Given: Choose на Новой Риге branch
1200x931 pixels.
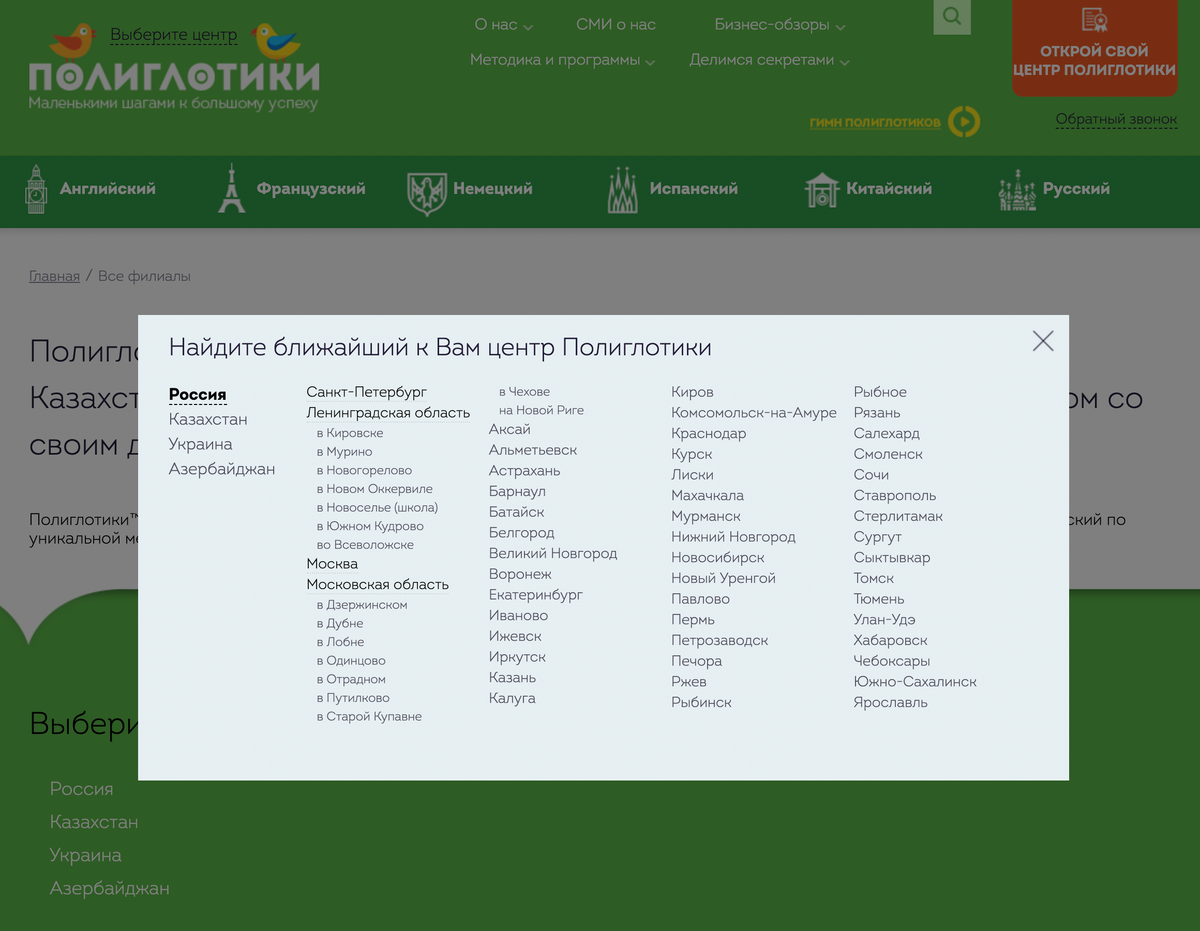Looking at the screenshot, I should 542,410.
